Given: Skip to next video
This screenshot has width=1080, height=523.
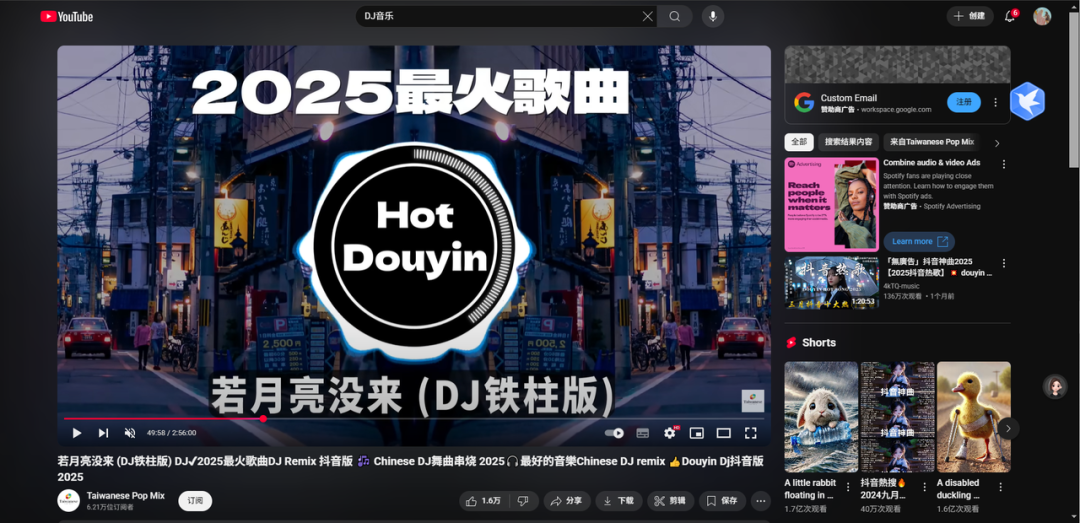Looking at the screenshot, I should [103, 433].
